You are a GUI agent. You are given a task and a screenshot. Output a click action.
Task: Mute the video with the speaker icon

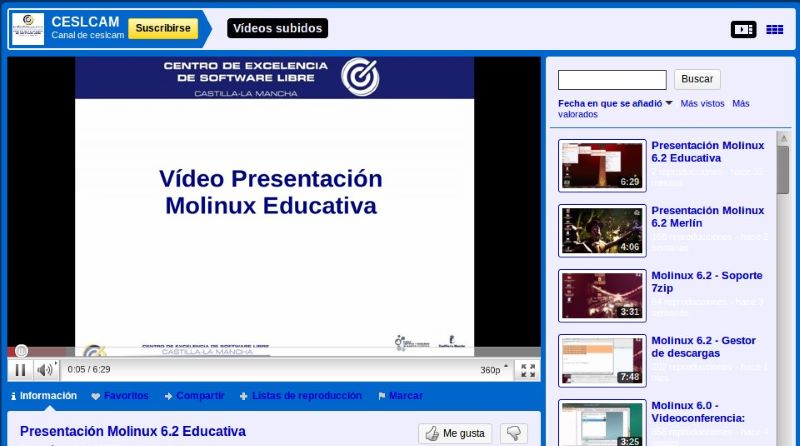[45, 370]
